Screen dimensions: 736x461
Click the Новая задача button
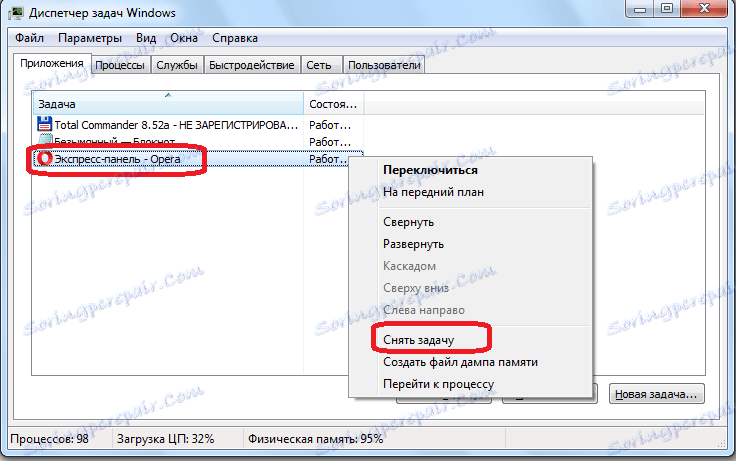pos(656,394)
